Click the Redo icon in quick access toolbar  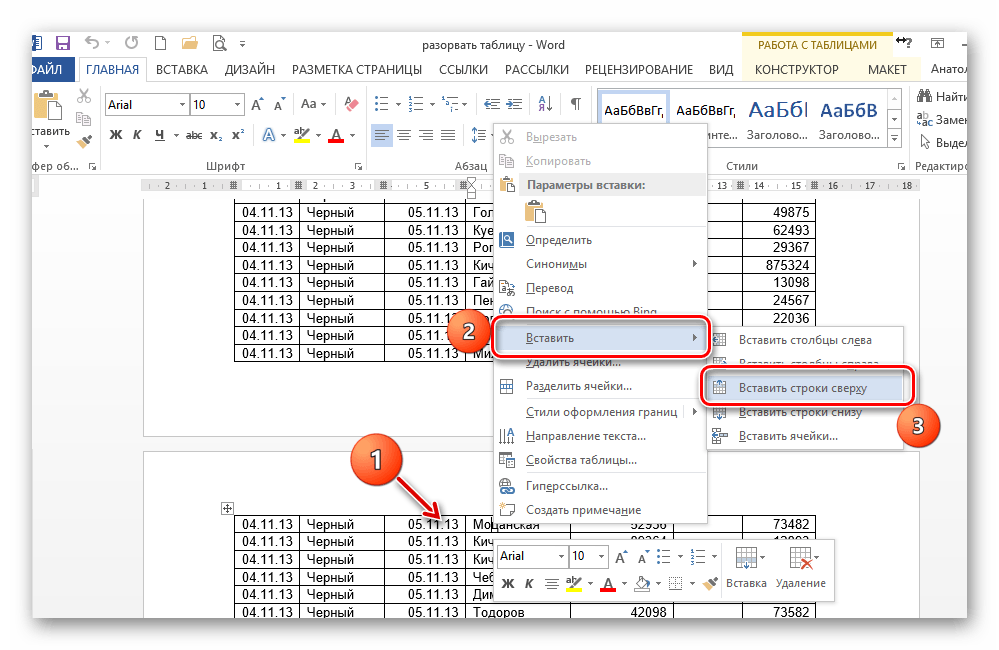point(131,43)
